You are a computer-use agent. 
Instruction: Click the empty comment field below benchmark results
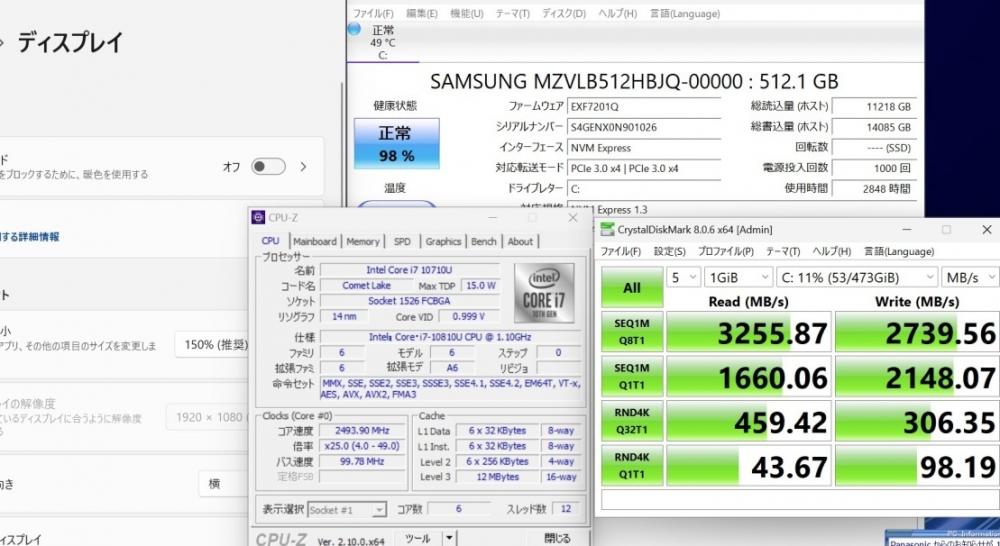800,501
